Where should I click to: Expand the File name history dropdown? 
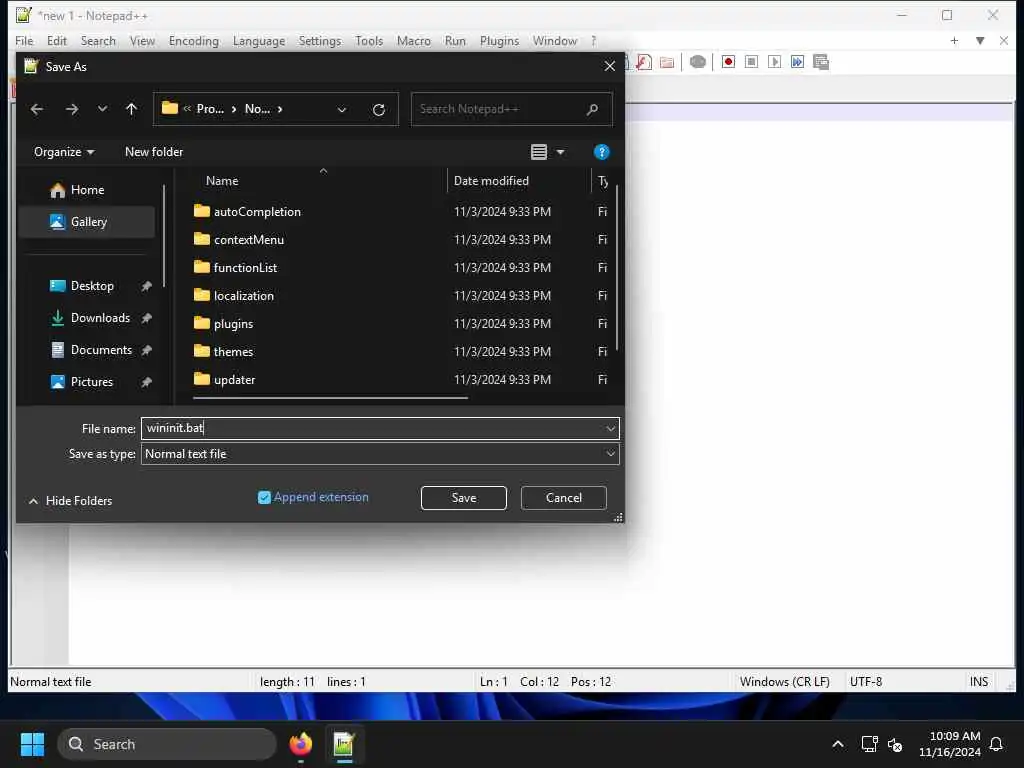point(610,429)
